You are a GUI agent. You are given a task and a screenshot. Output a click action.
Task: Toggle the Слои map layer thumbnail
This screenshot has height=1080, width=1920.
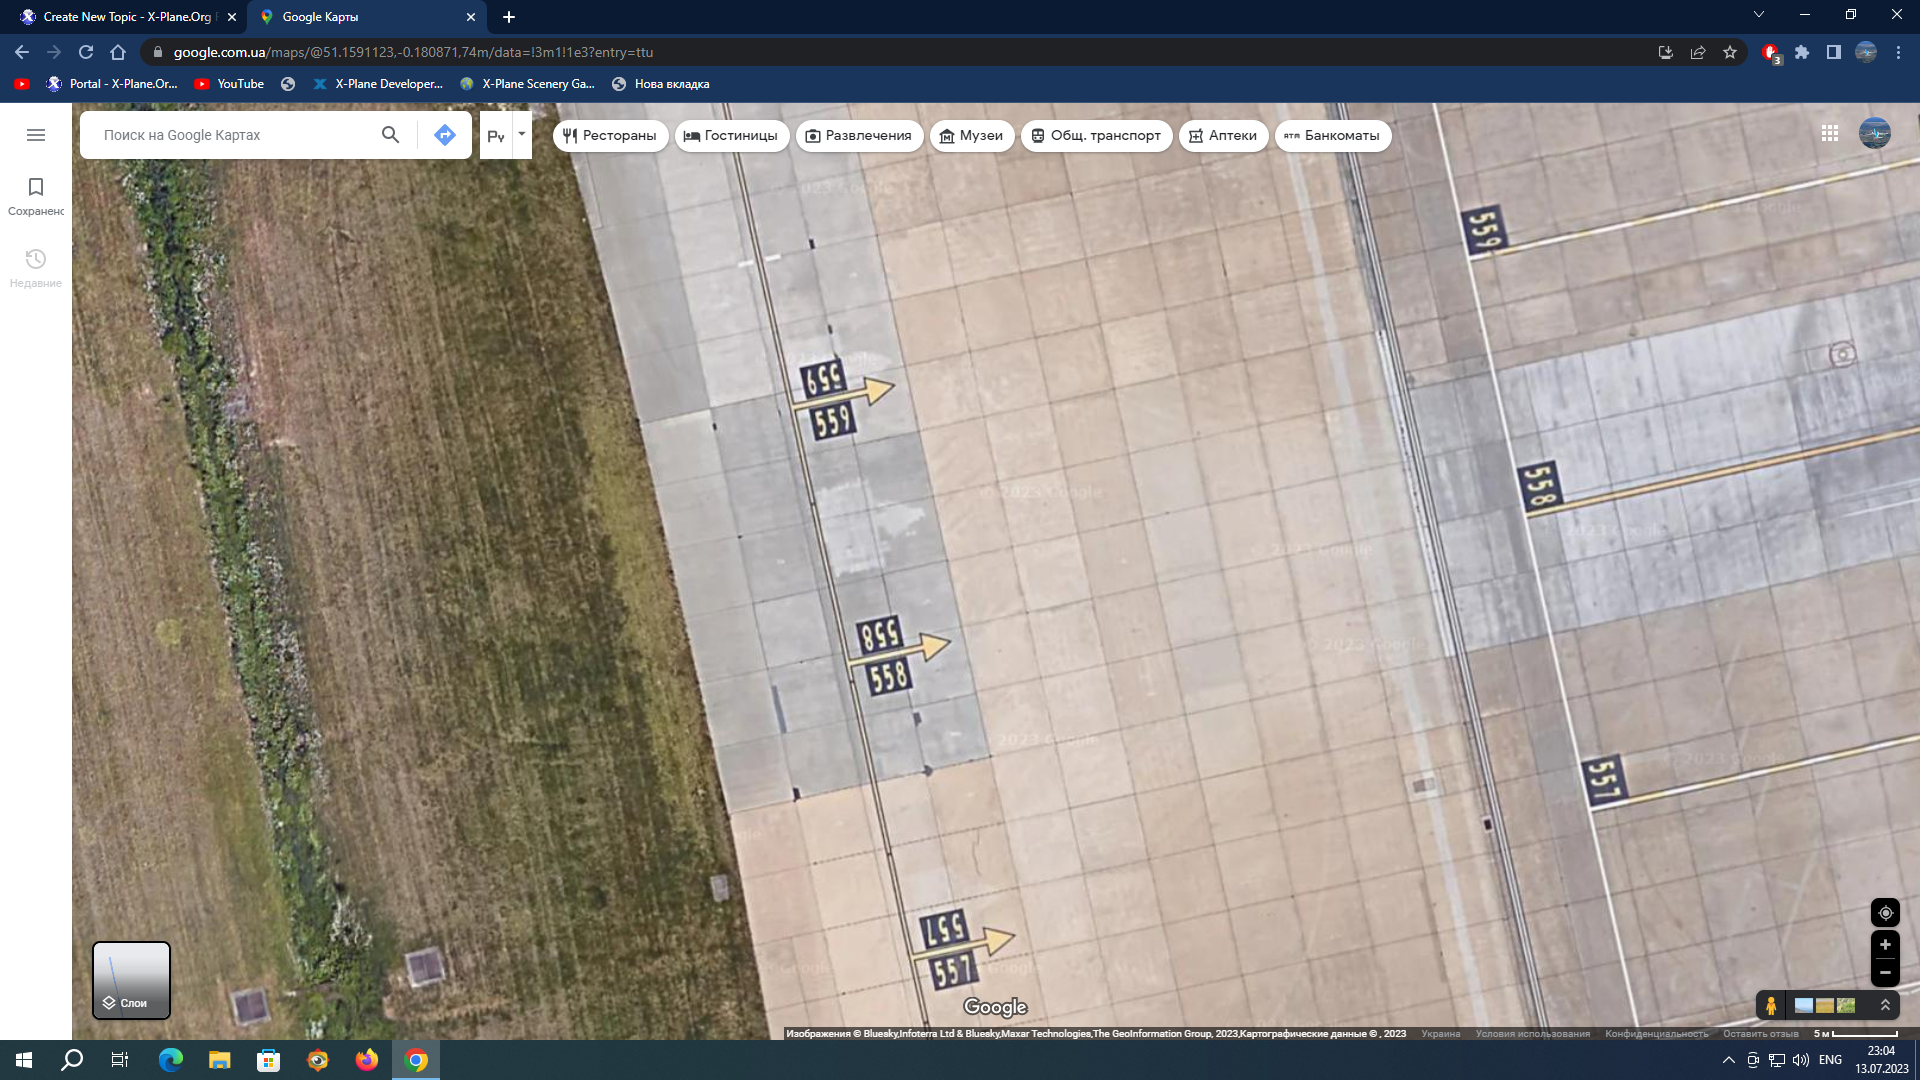(x=131, y=980)
